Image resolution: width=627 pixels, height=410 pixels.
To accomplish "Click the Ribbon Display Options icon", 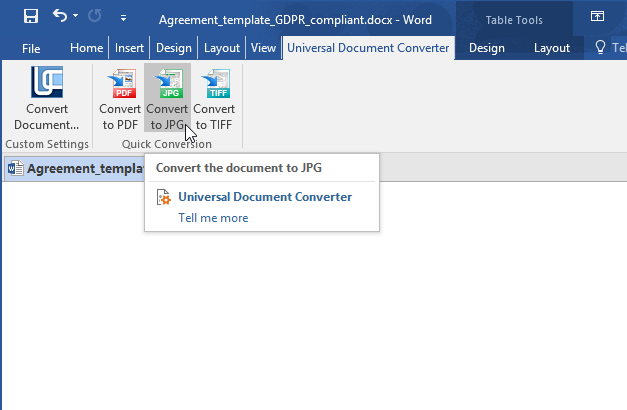I will coord(597,16).
